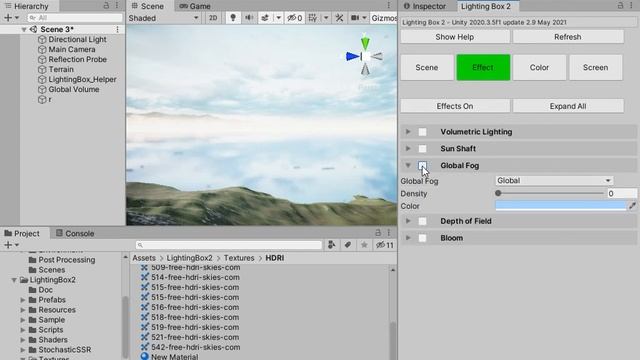640x360 pixels.
Task: Toggle 2D view mode button
Action: point(213,18)
